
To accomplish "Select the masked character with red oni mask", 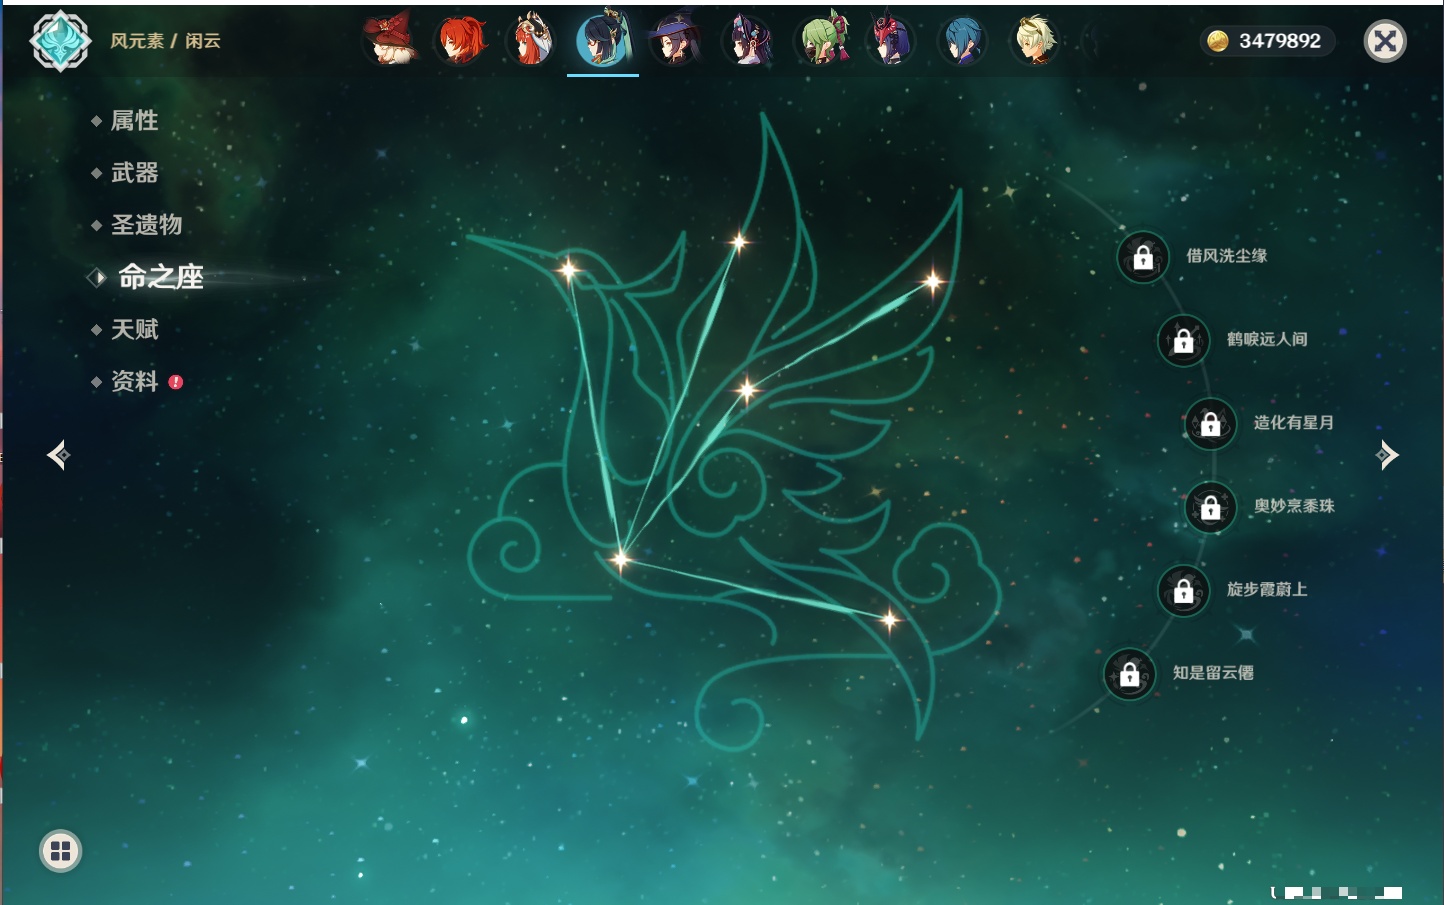I will point(890,40).
